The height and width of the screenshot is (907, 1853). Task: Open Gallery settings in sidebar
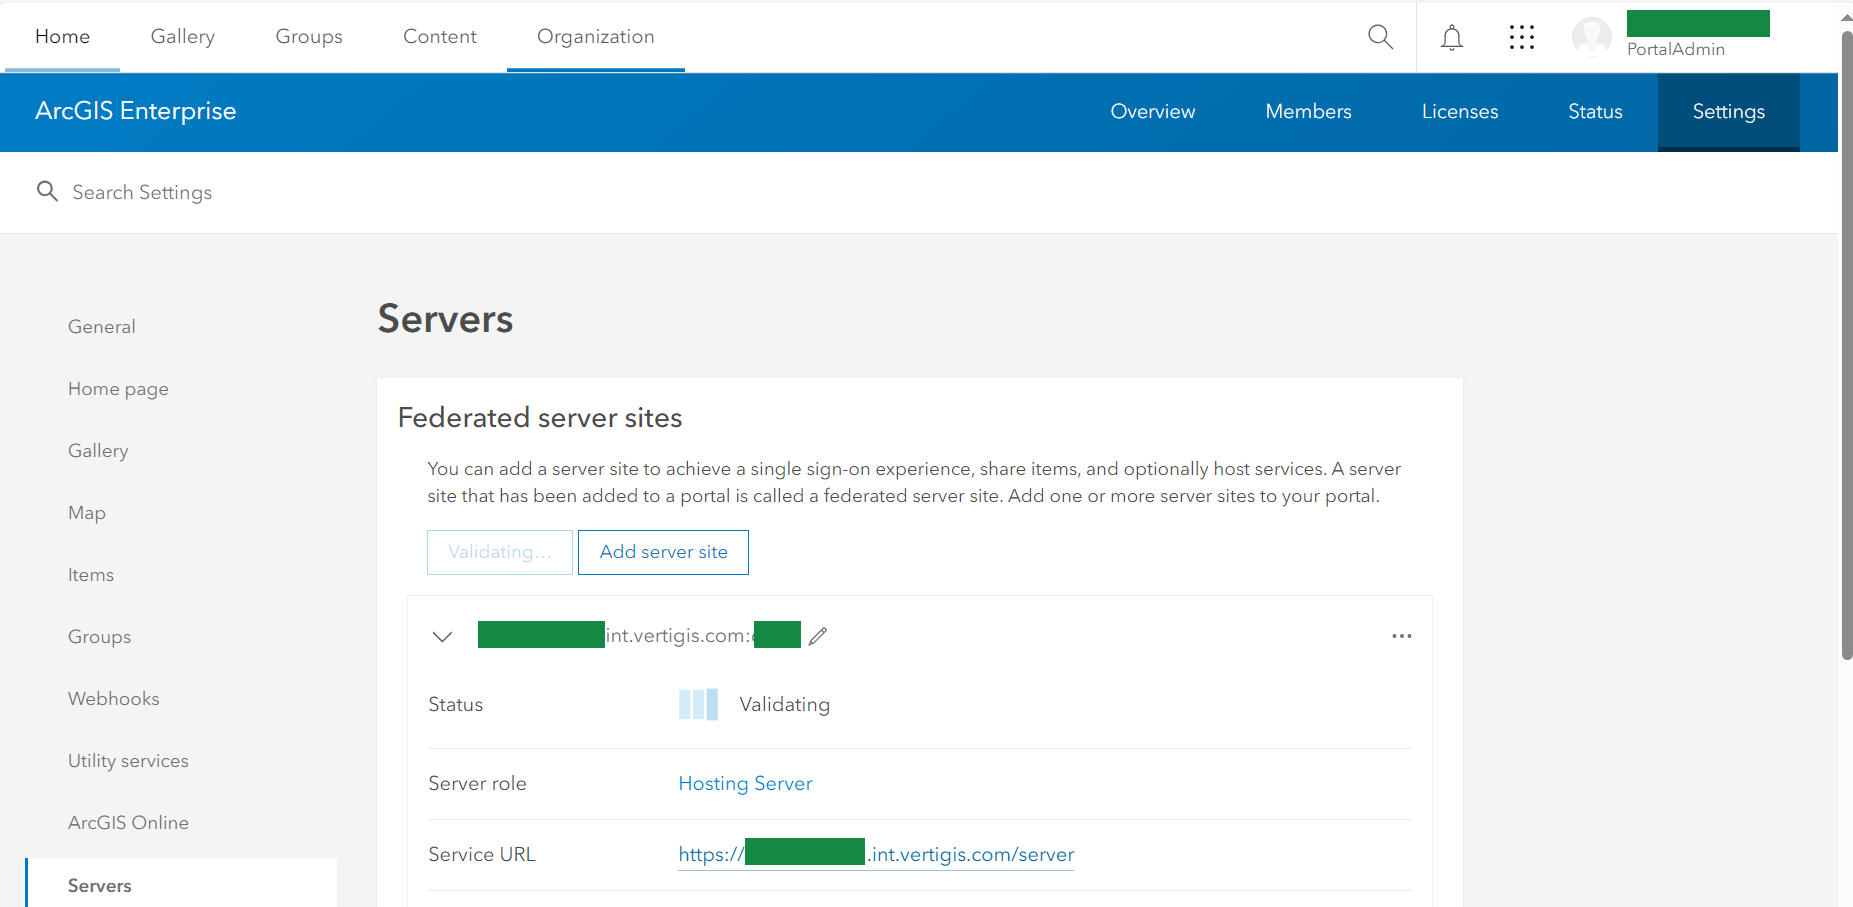click(x=98, y=451)
